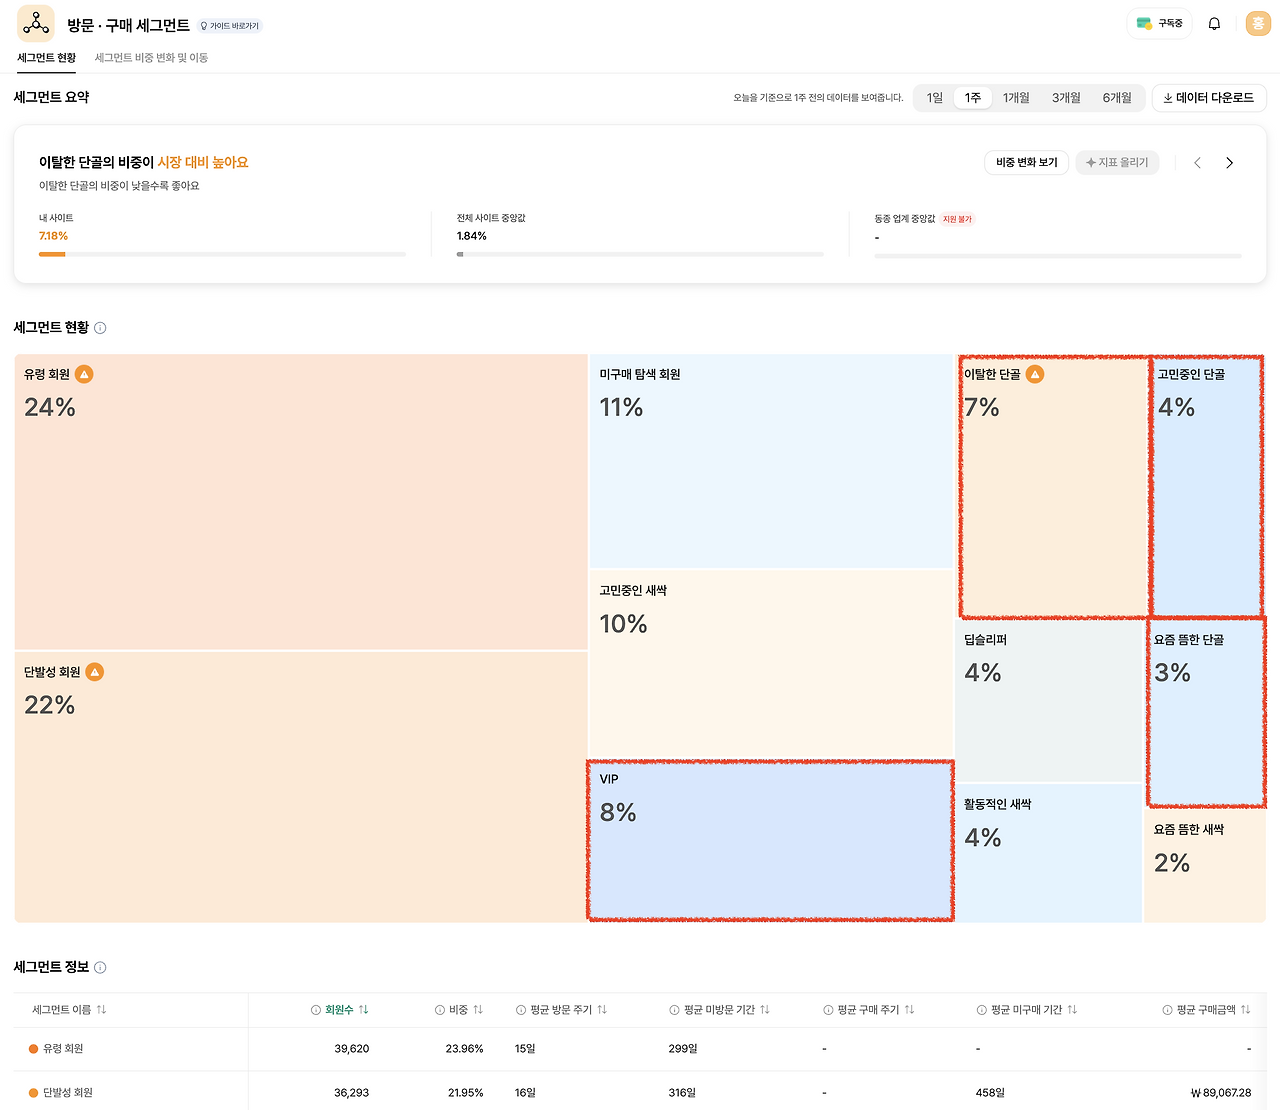The height and width of the screenshot is (1110, 1280).
Task: Select the 이탈한 단골 7% tile
Action: 1053,487
